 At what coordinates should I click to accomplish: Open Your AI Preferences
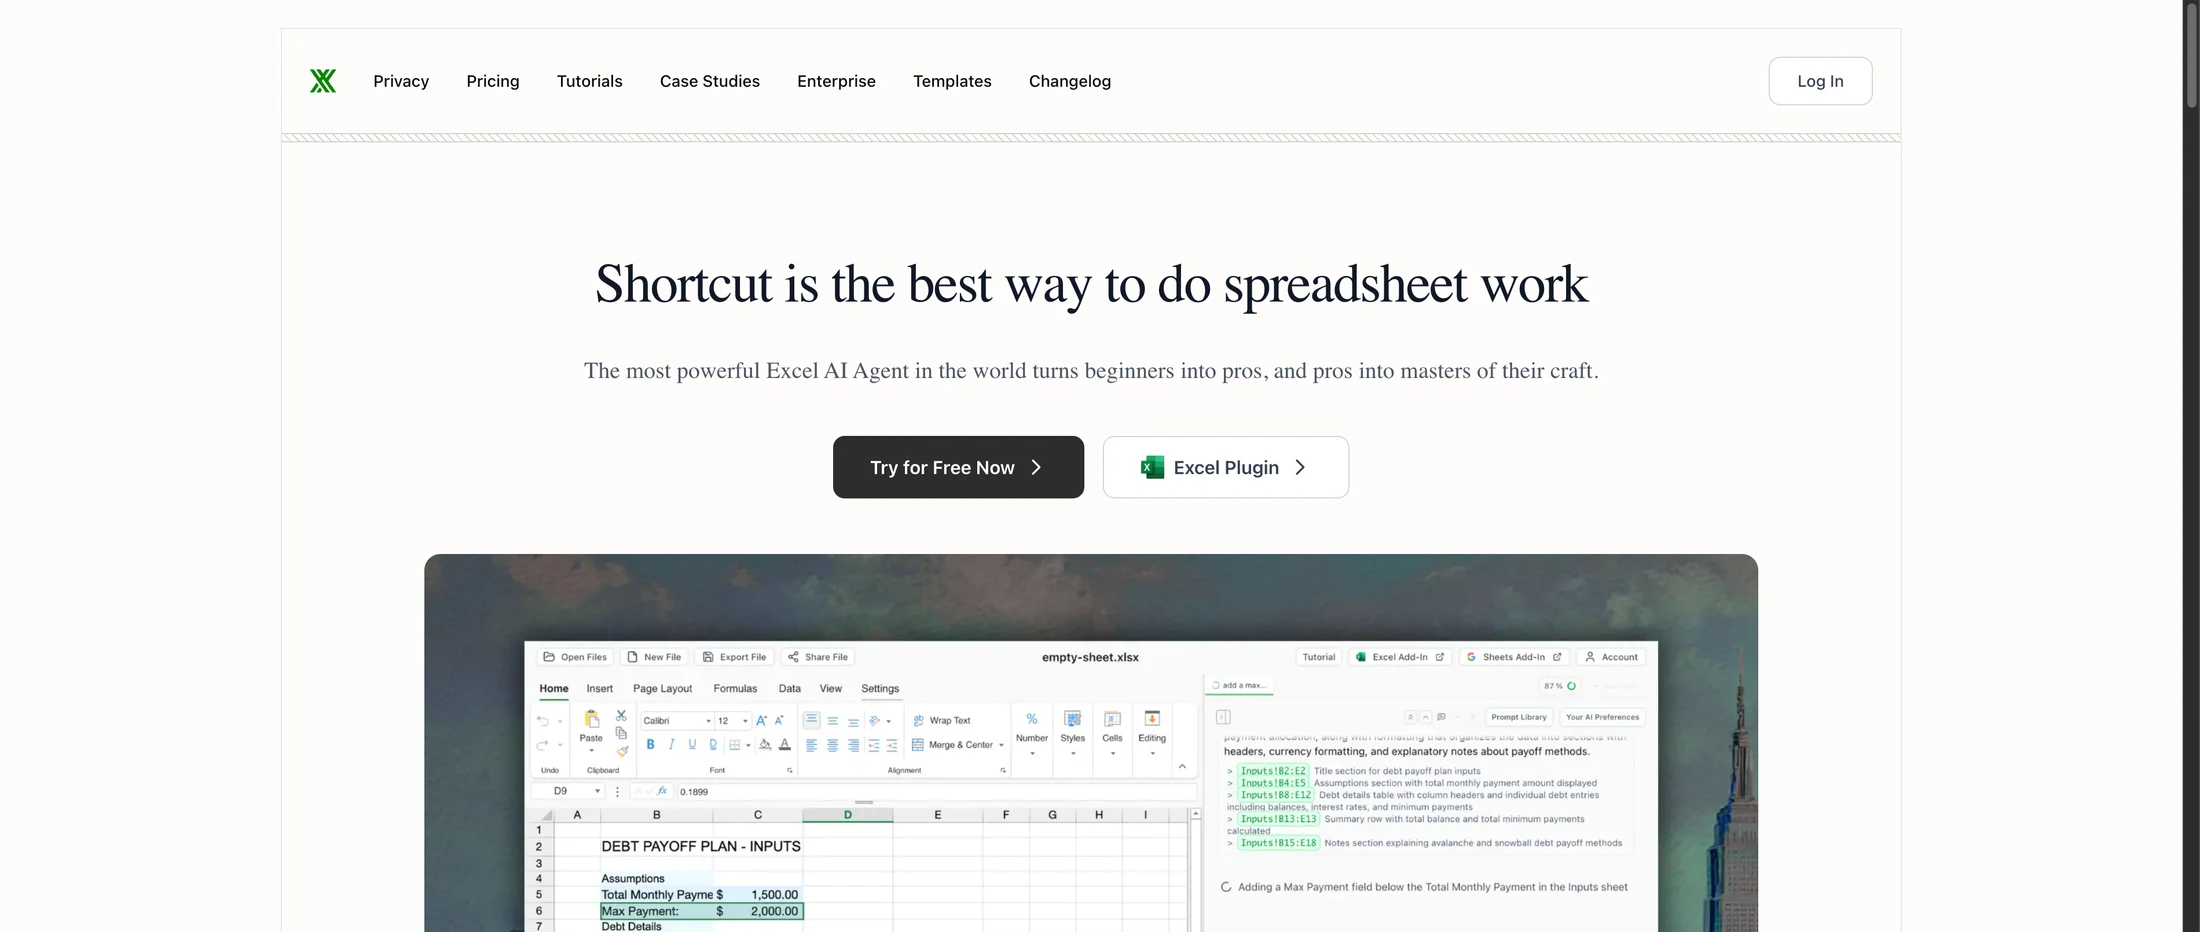(x=1602, y=717)
